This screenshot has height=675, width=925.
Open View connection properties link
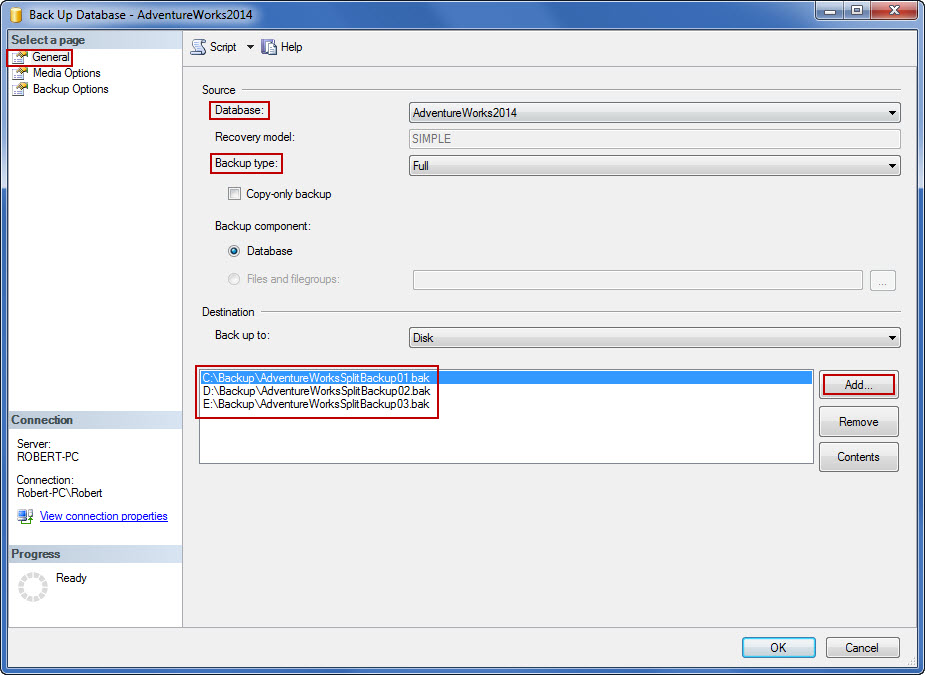point(103,515)
